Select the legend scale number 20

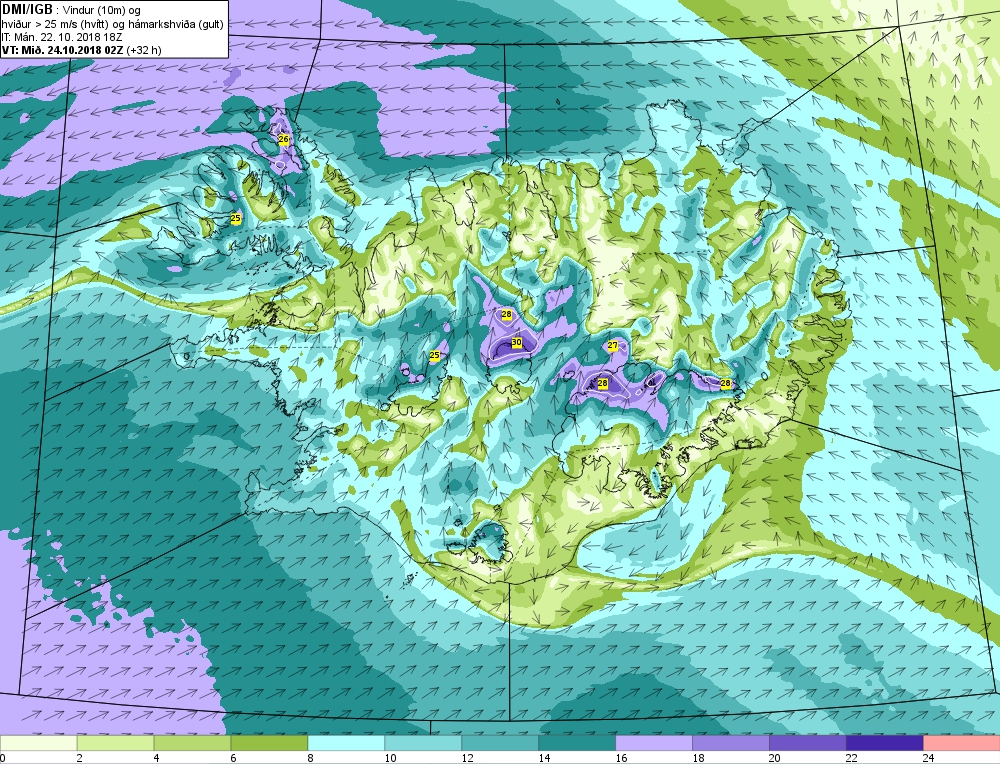coord(775,758)
